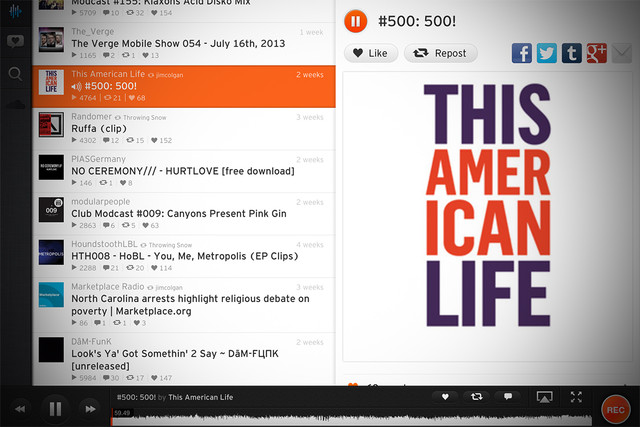The image size is (640, 427).
Task: Pause track in bottom player bar
Action: click(x=55, y=409)
